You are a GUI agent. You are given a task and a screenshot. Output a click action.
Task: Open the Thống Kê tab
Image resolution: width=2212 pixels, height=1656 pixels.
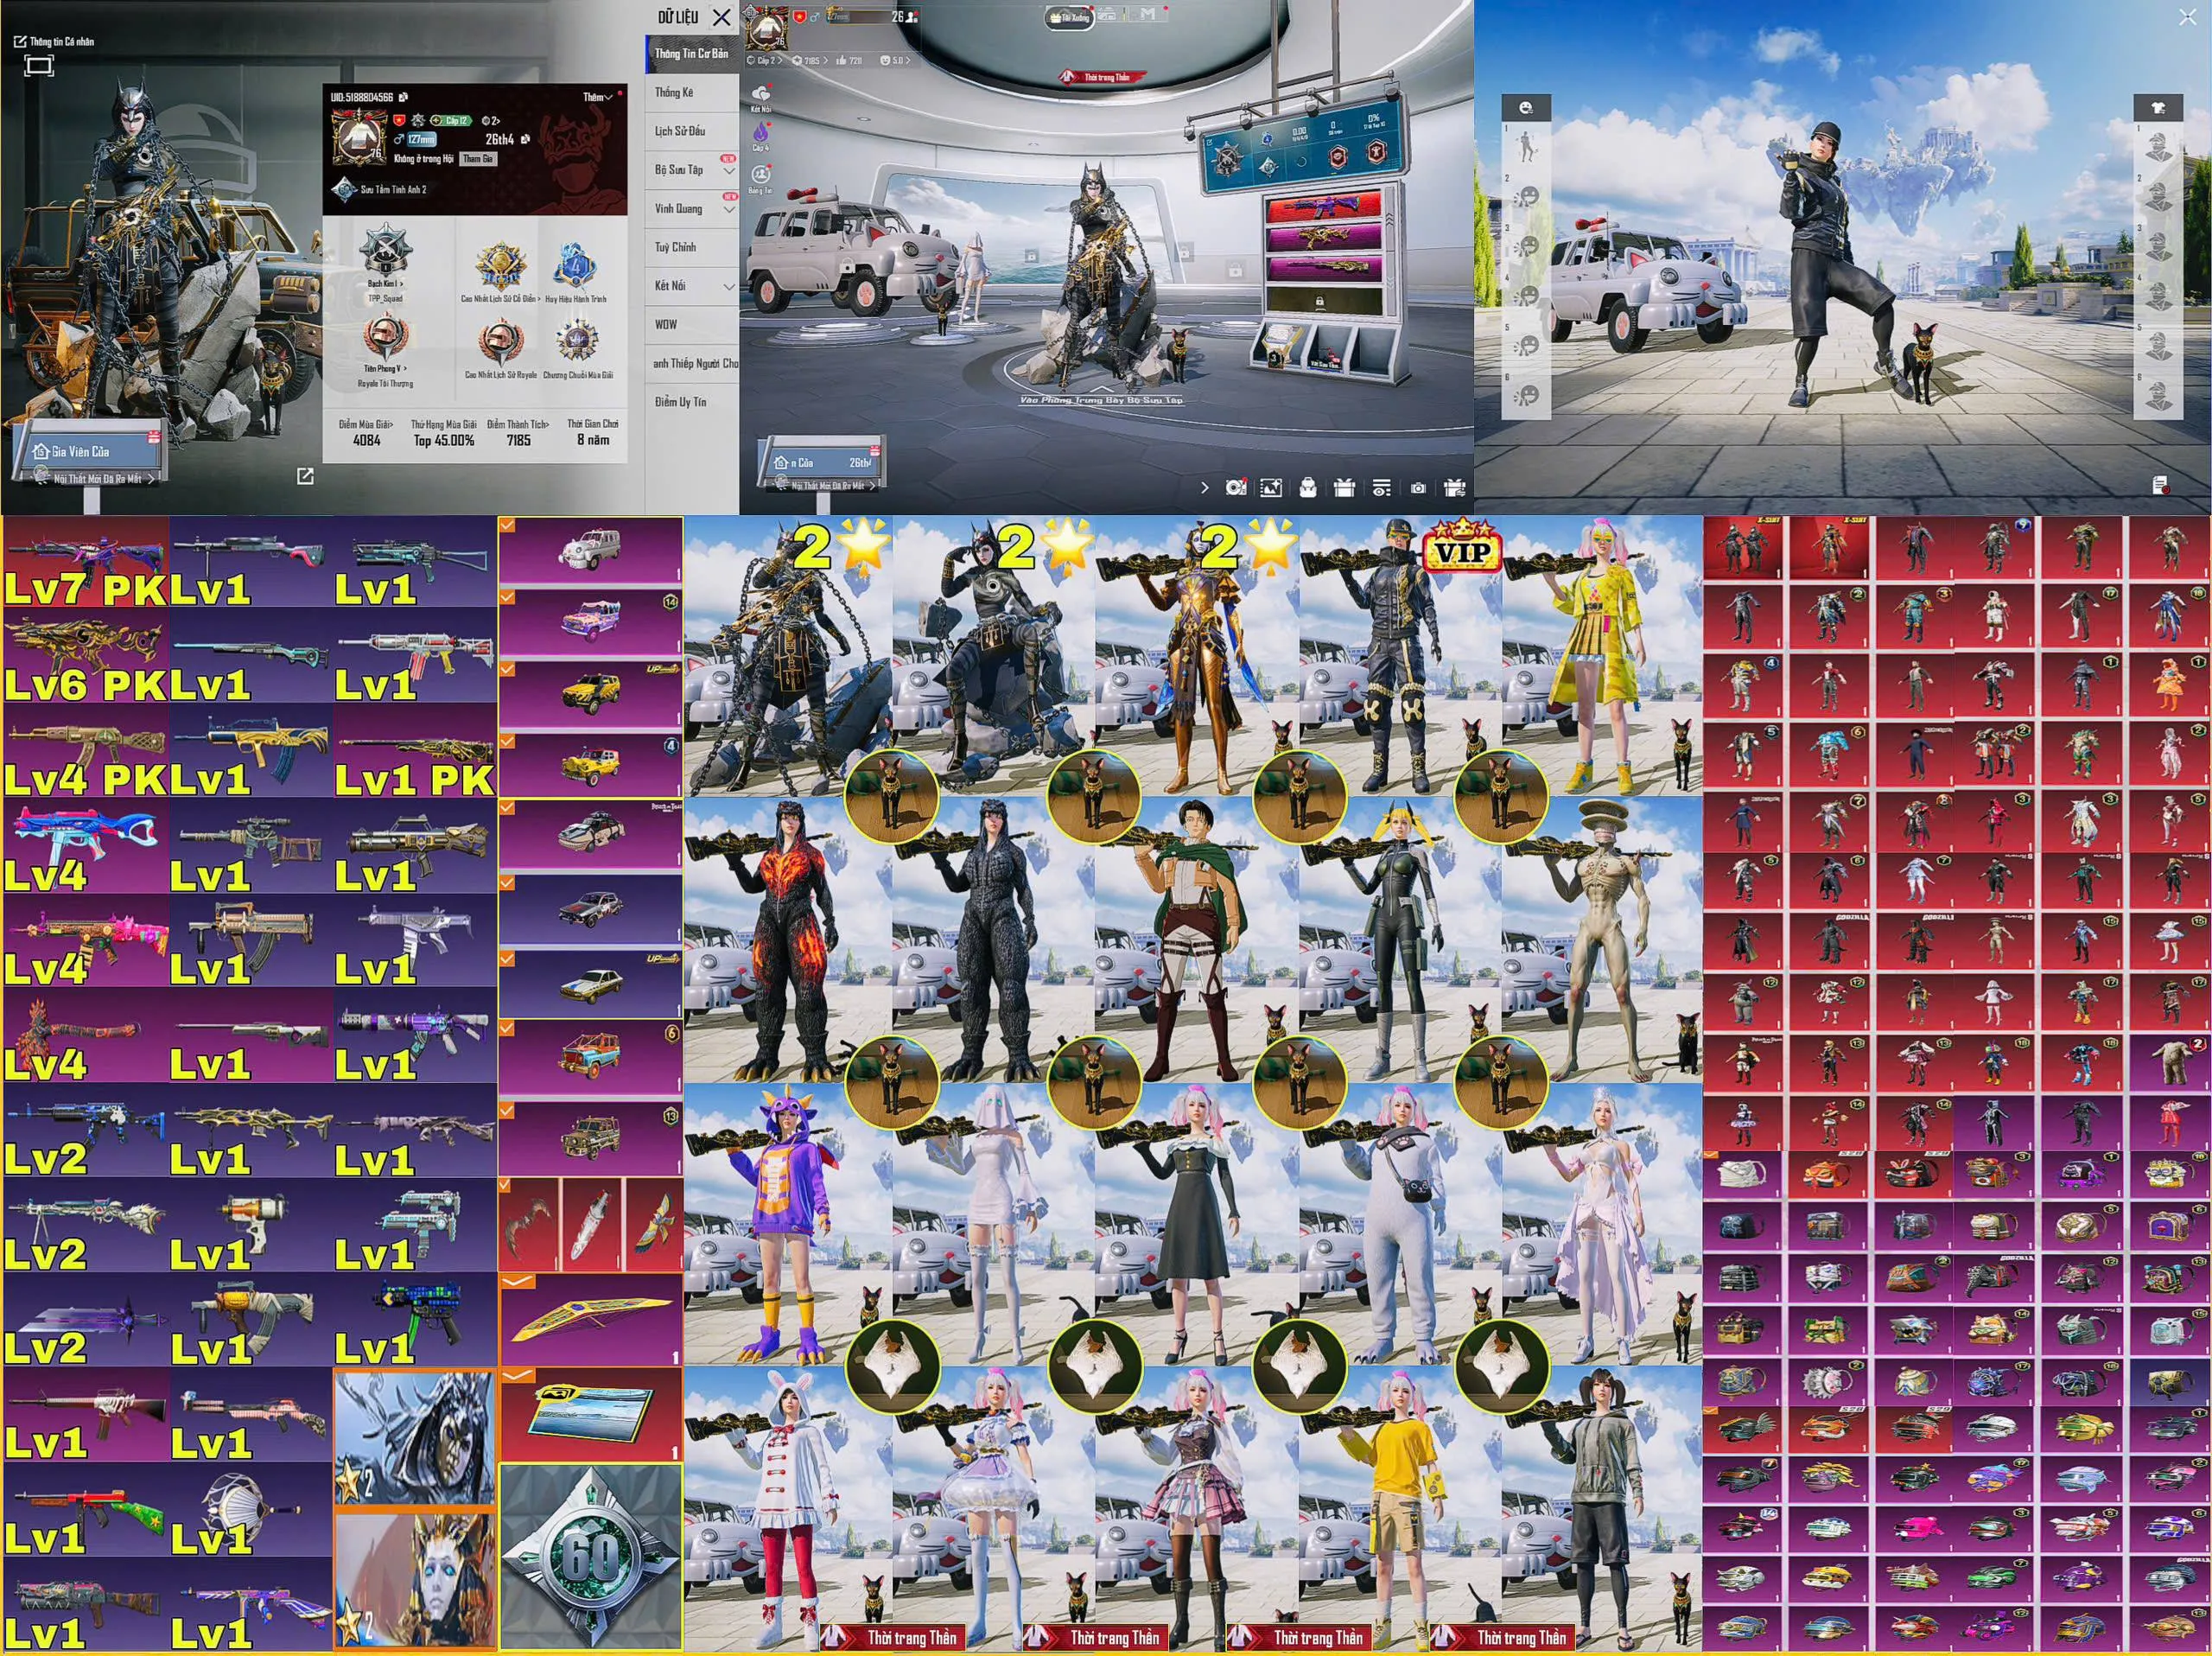tap(691, 92)
